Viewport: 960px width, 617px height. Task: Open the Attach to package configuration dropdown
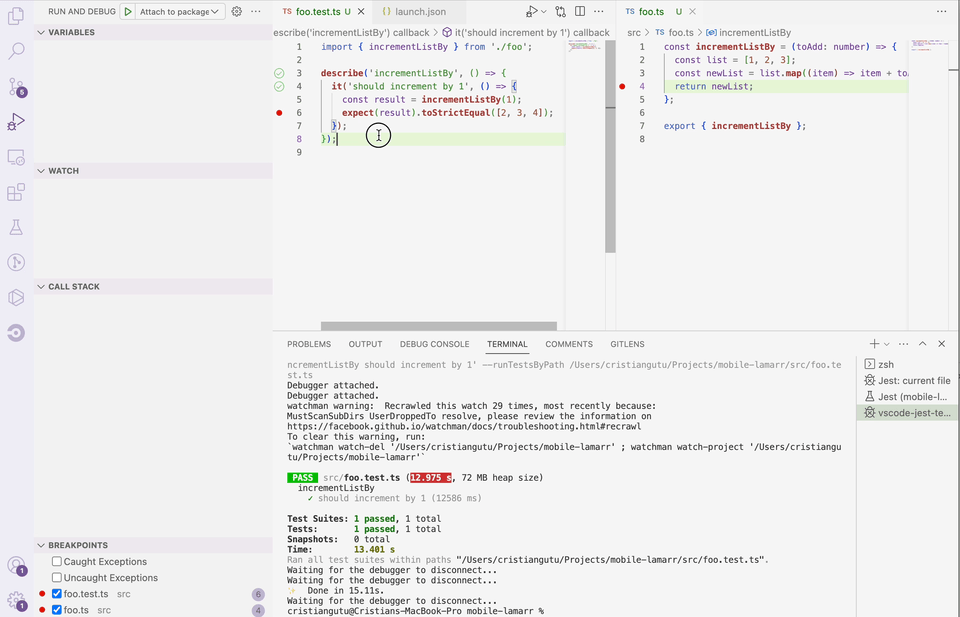click(180, 12)
